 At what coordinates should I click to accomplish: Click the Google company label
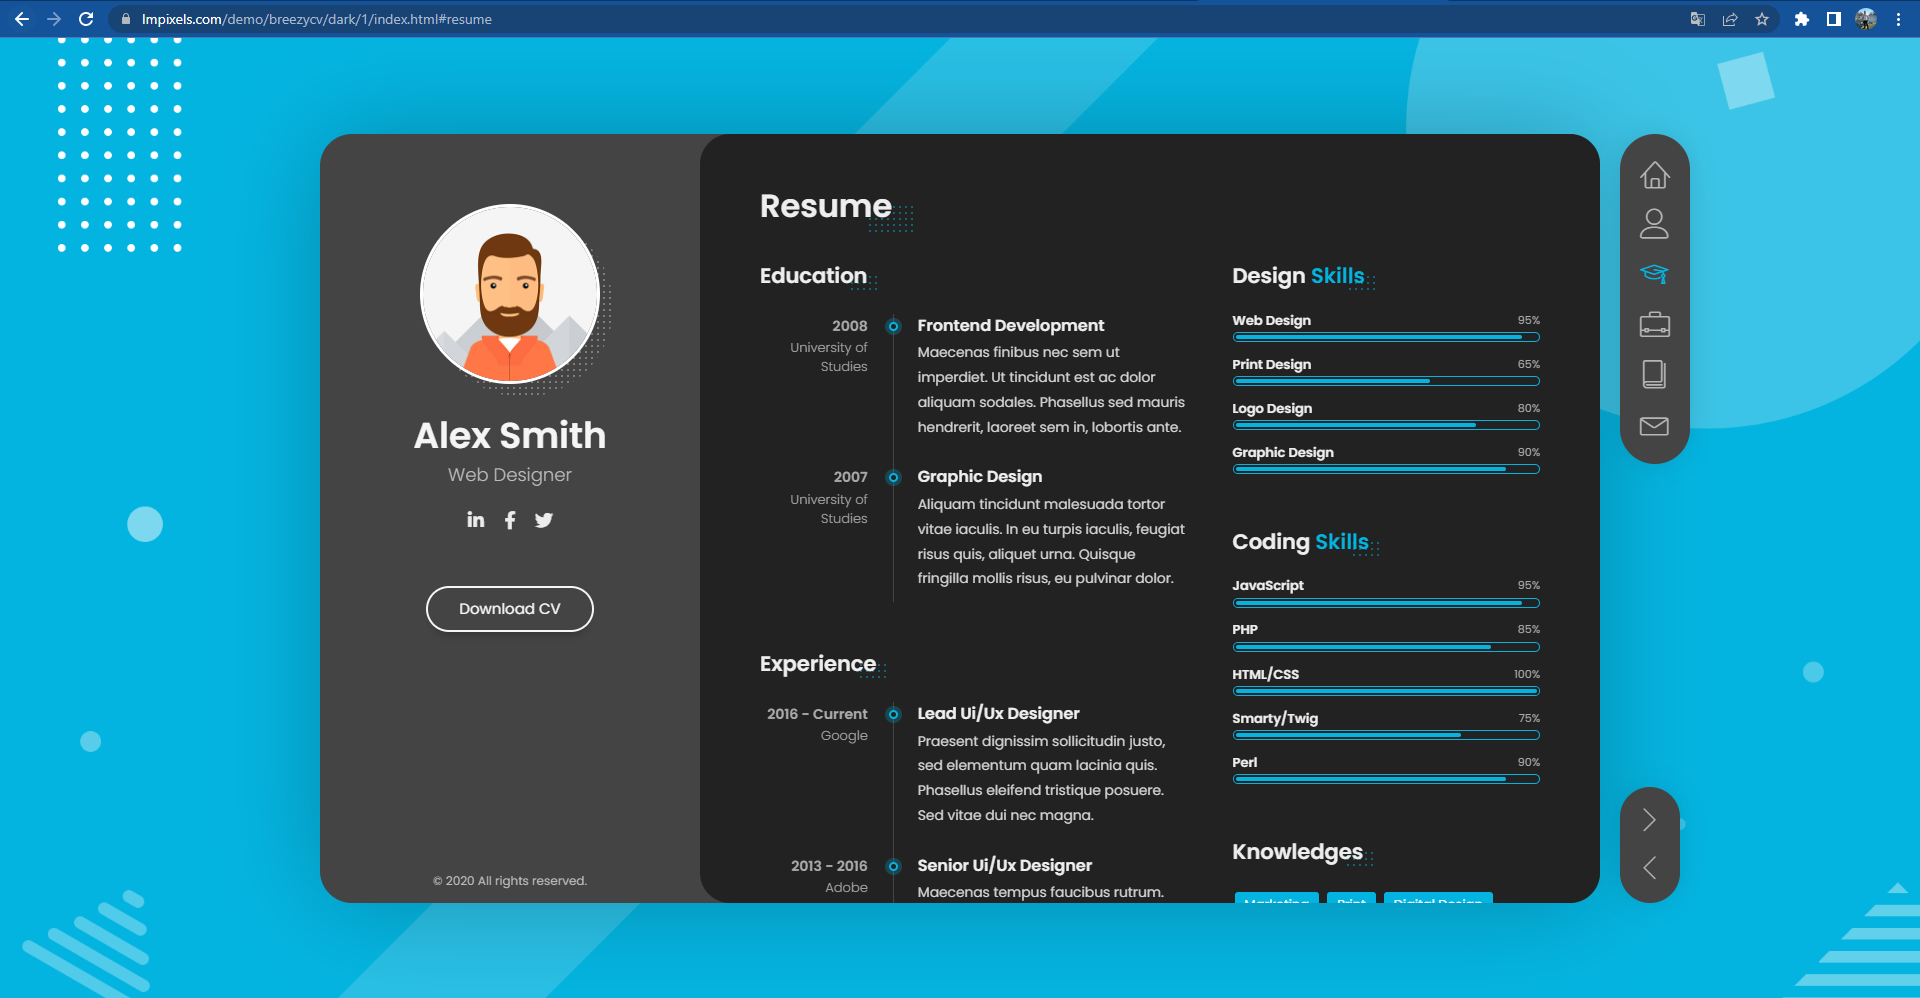pos(844,736)
